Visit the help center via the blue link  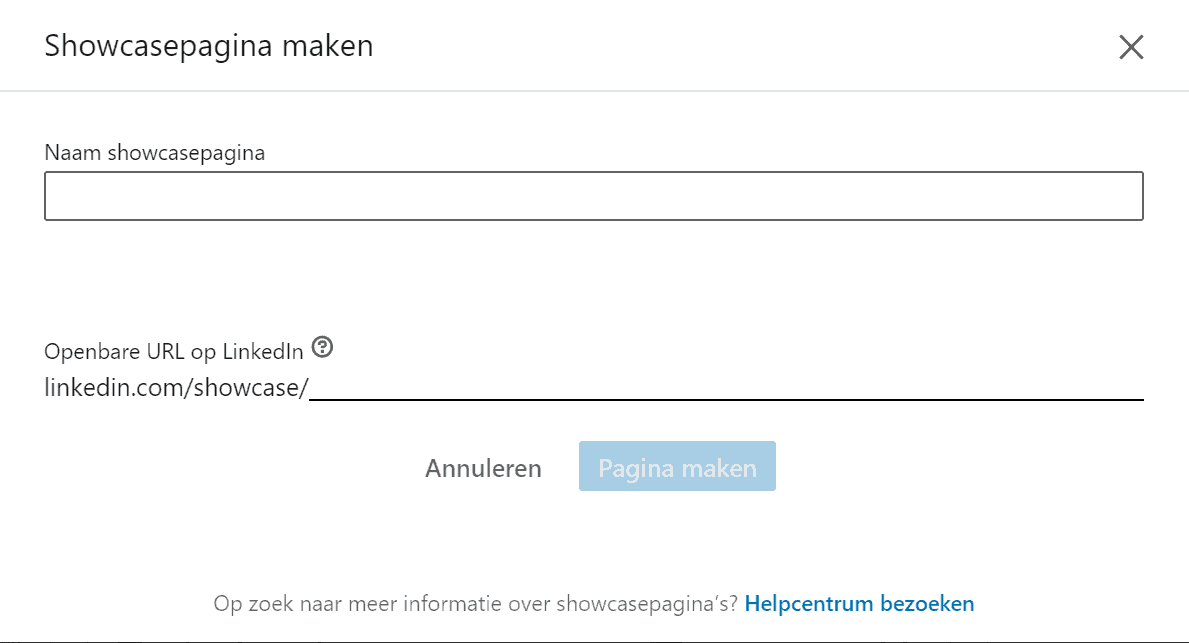[859, 604]
